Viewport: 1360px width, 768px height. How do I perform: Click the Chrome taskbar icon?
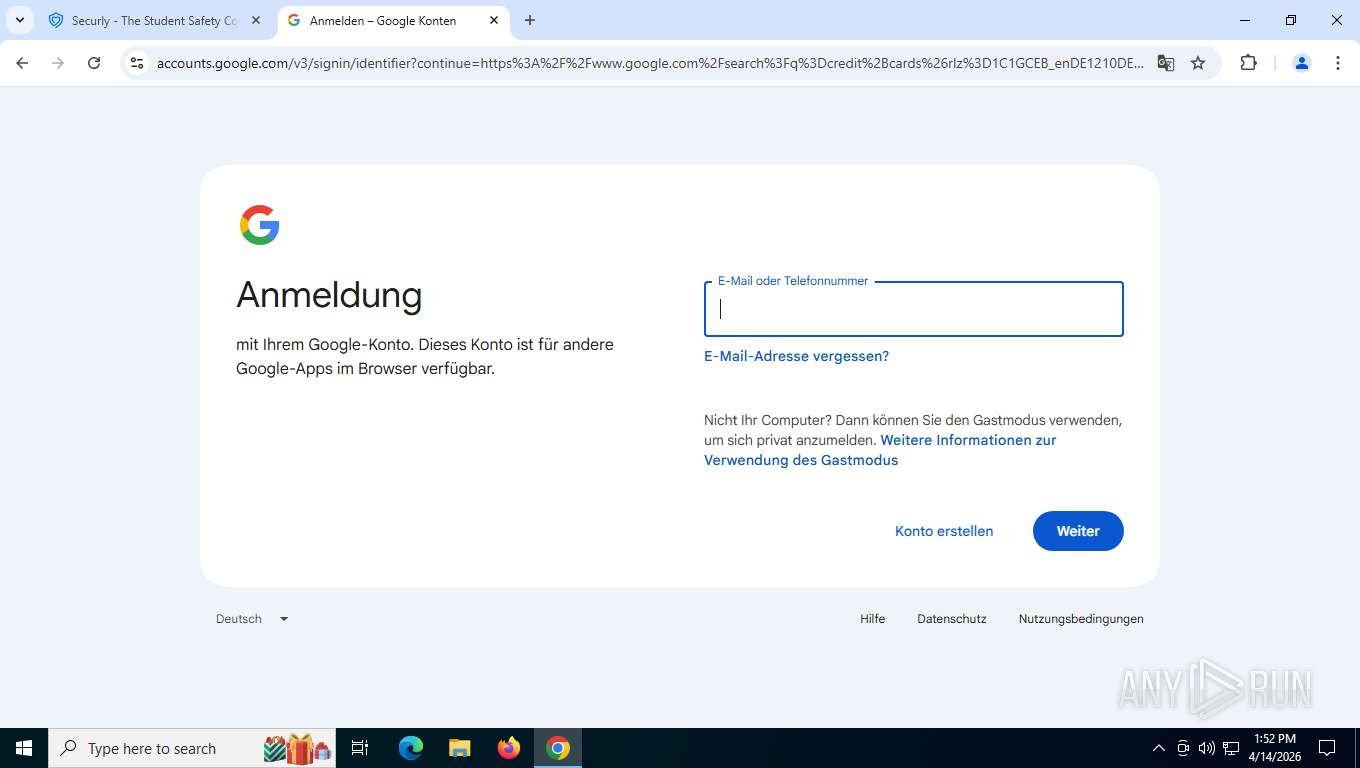[558, 748]
